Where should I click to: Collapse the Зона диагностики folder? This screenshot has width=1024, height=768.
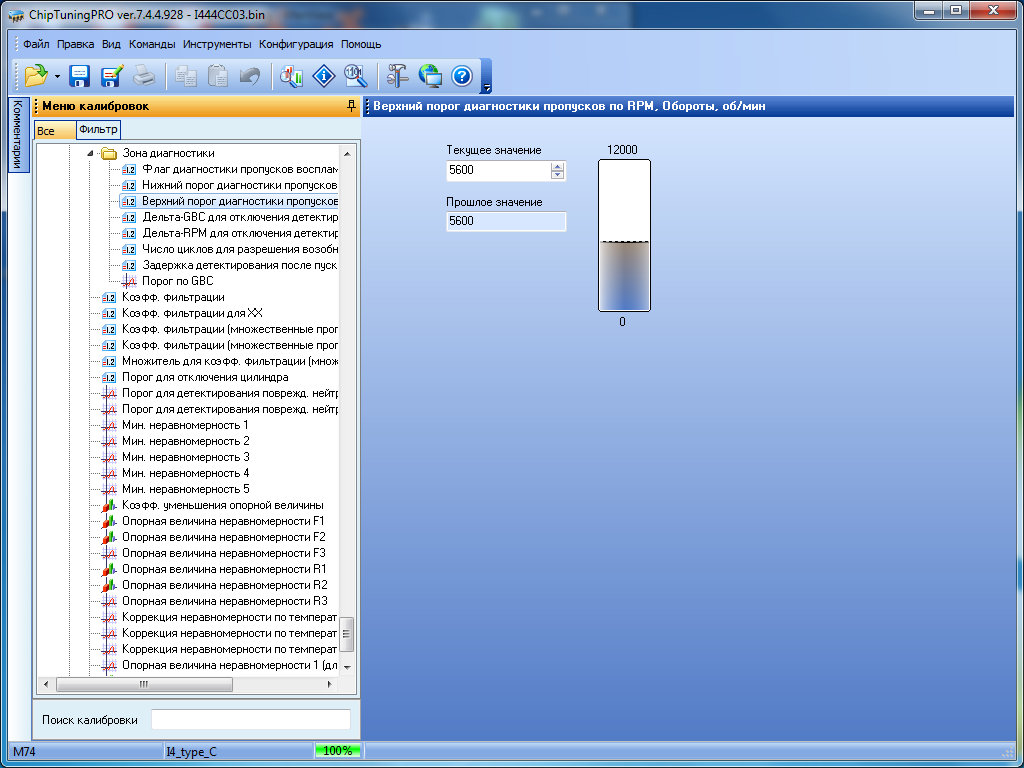pyautogui.click(x=89, y=154)
